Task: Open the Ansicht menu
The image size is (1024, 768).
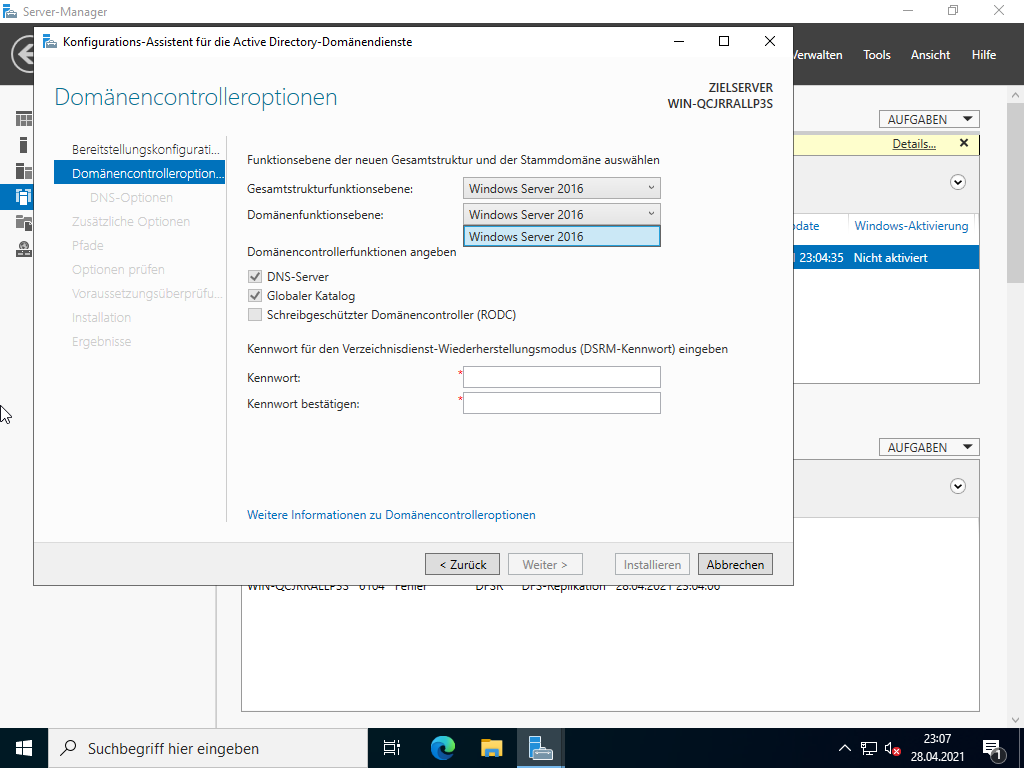Action: coord(930,55)
